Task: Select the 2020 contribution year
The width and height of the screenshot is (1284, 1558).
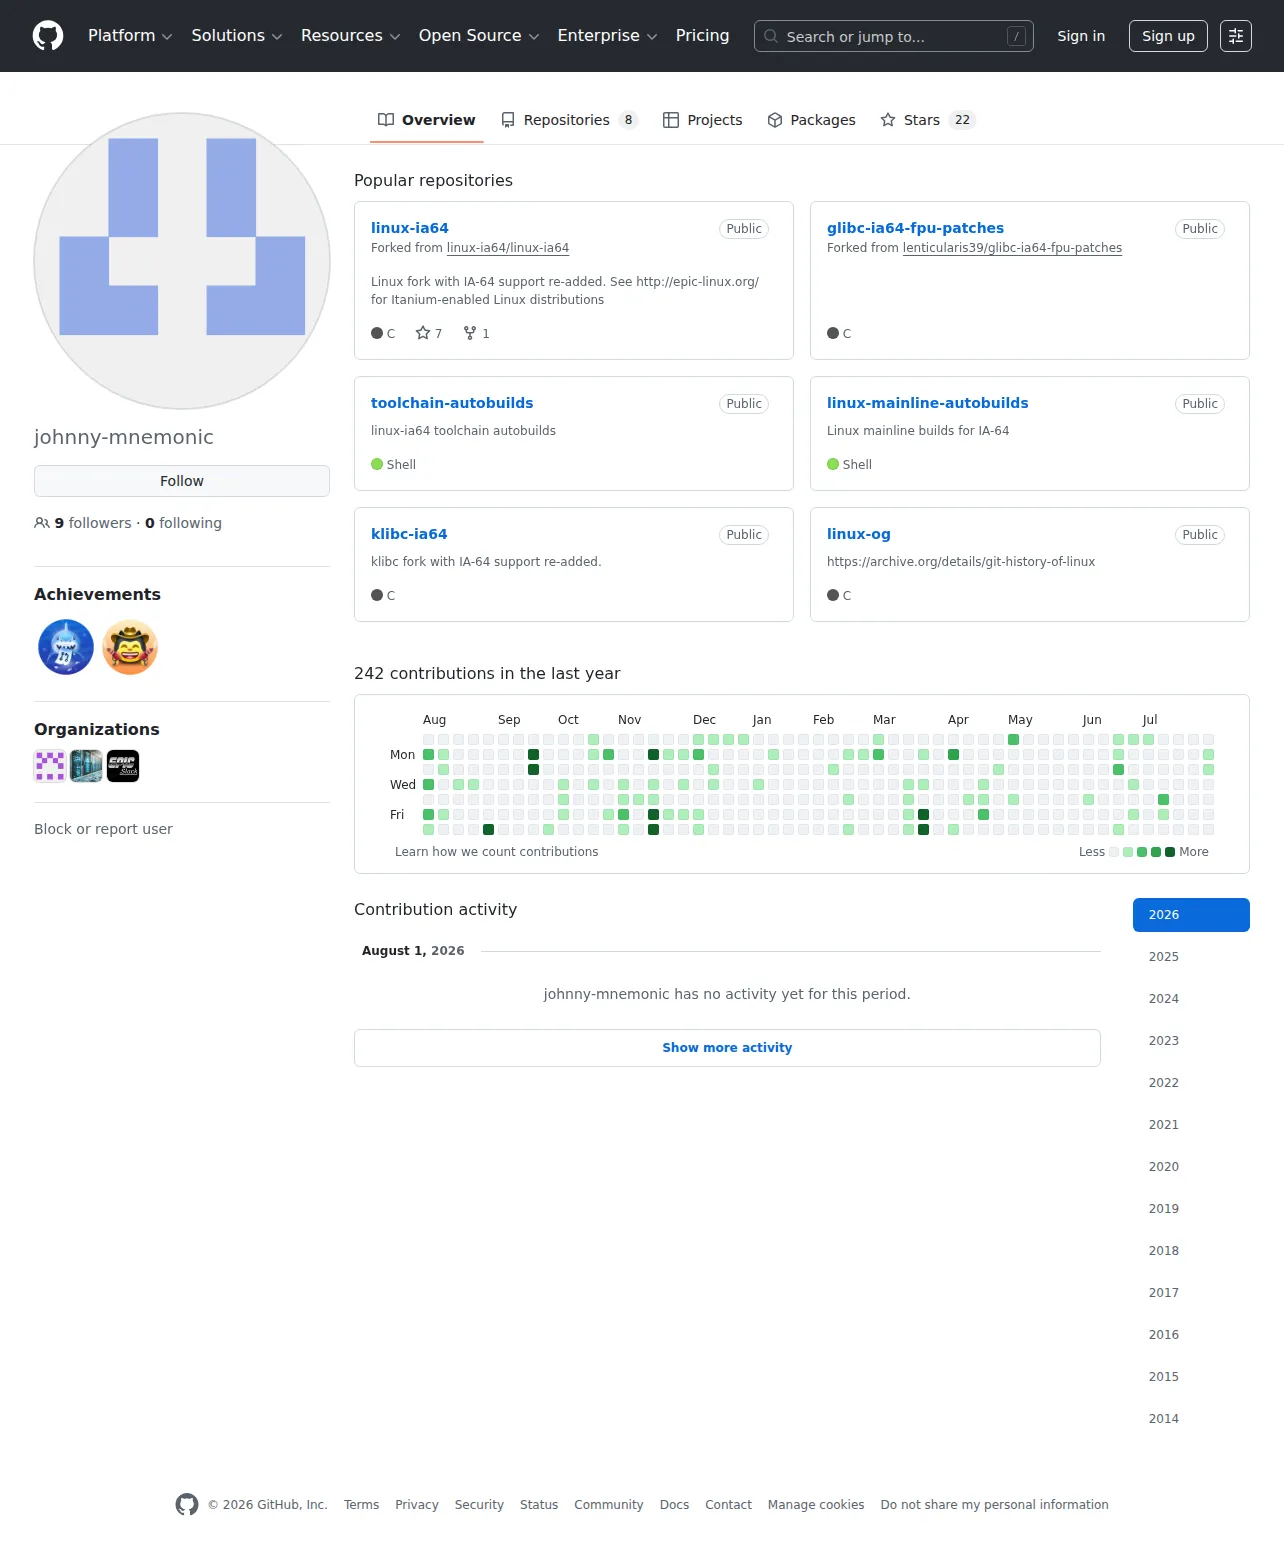Action: (x=1191, y=1167)
